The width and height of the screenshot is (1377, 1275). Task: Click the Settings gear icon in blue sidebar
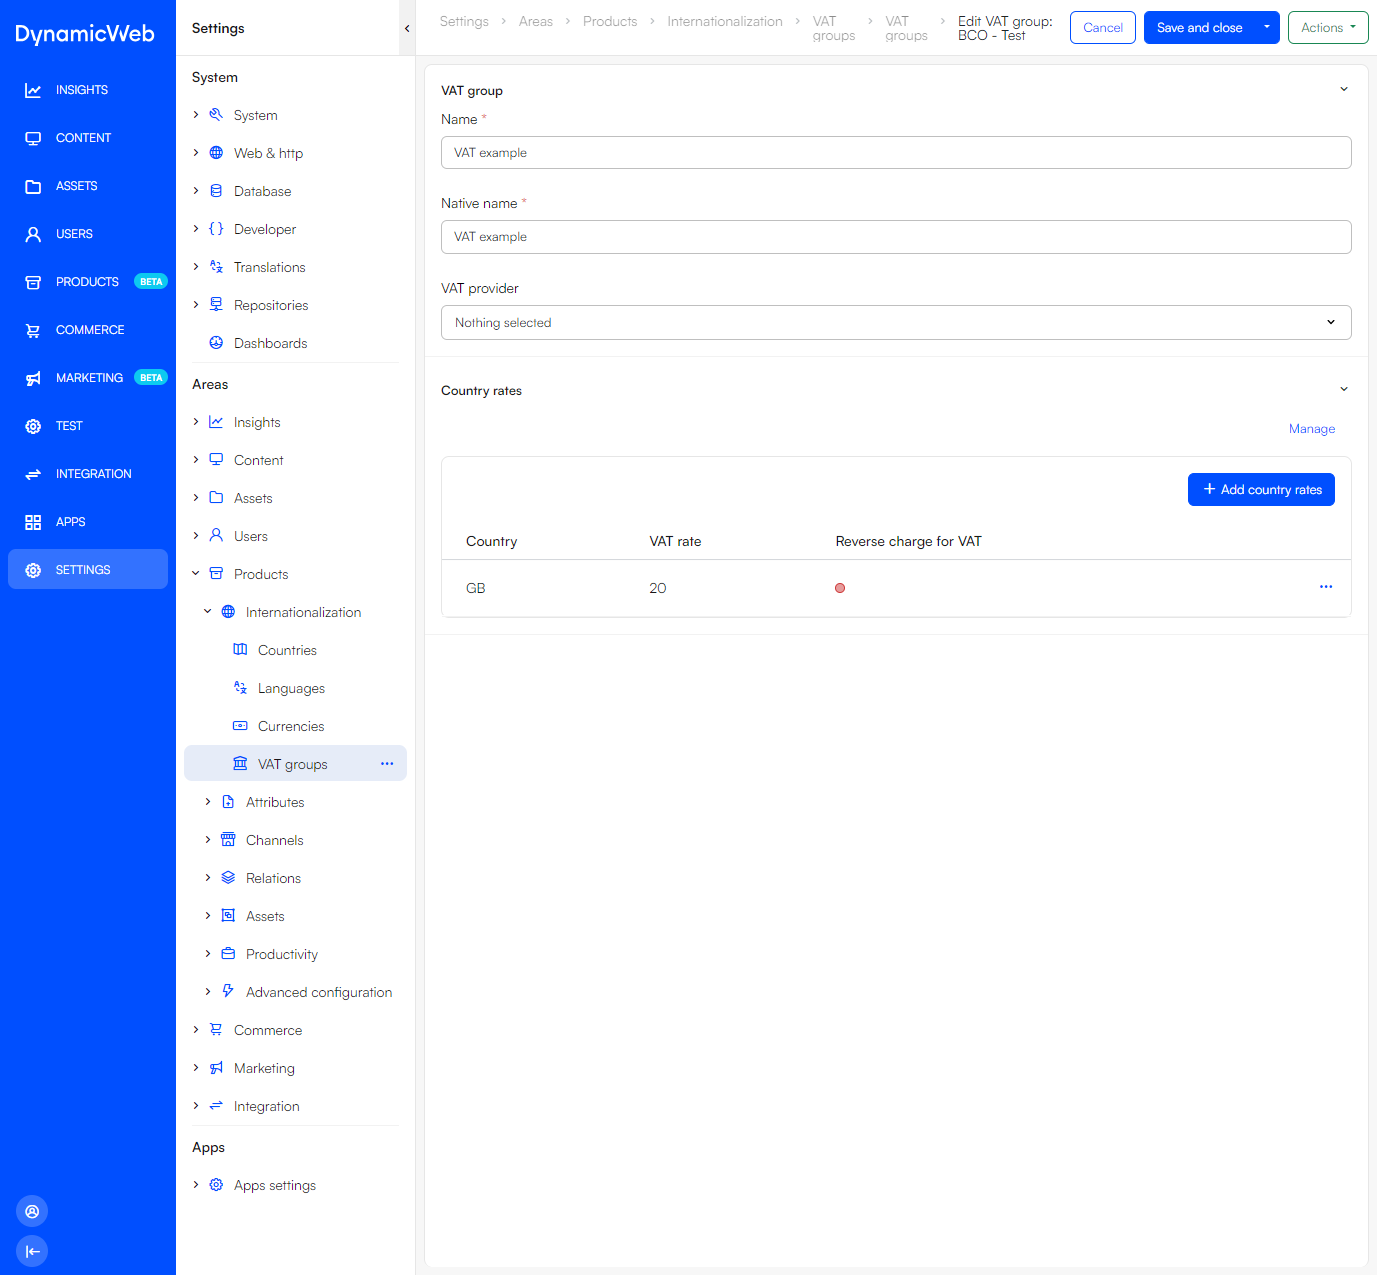tap(33, 570)
